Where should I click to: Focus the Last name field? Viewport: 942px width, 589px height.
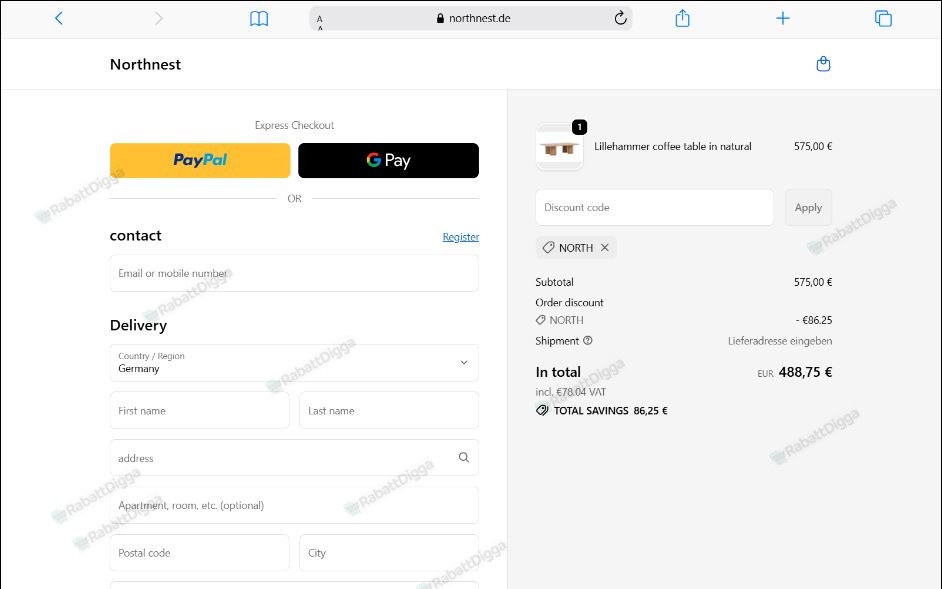[x=389, y=410]
